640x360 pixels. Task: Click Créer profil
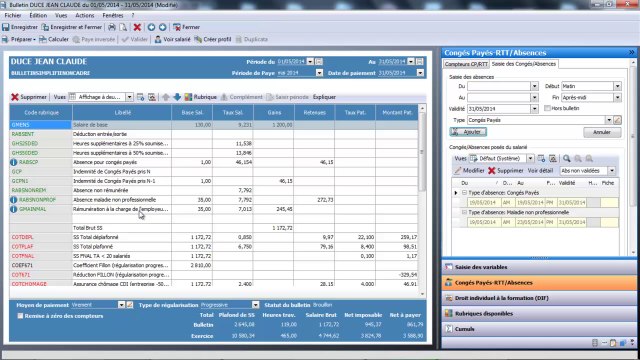[213, 40]
